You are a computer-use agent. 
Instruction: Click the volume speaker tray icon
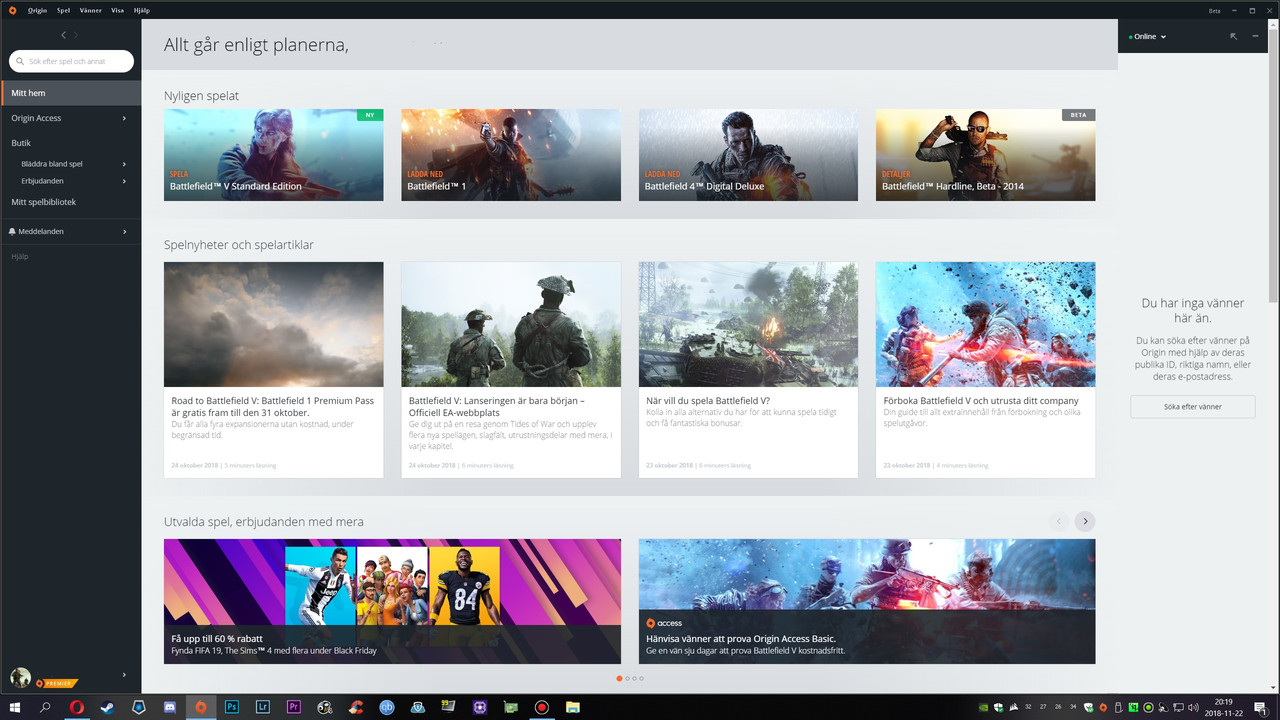click(x=1194, y=708)
